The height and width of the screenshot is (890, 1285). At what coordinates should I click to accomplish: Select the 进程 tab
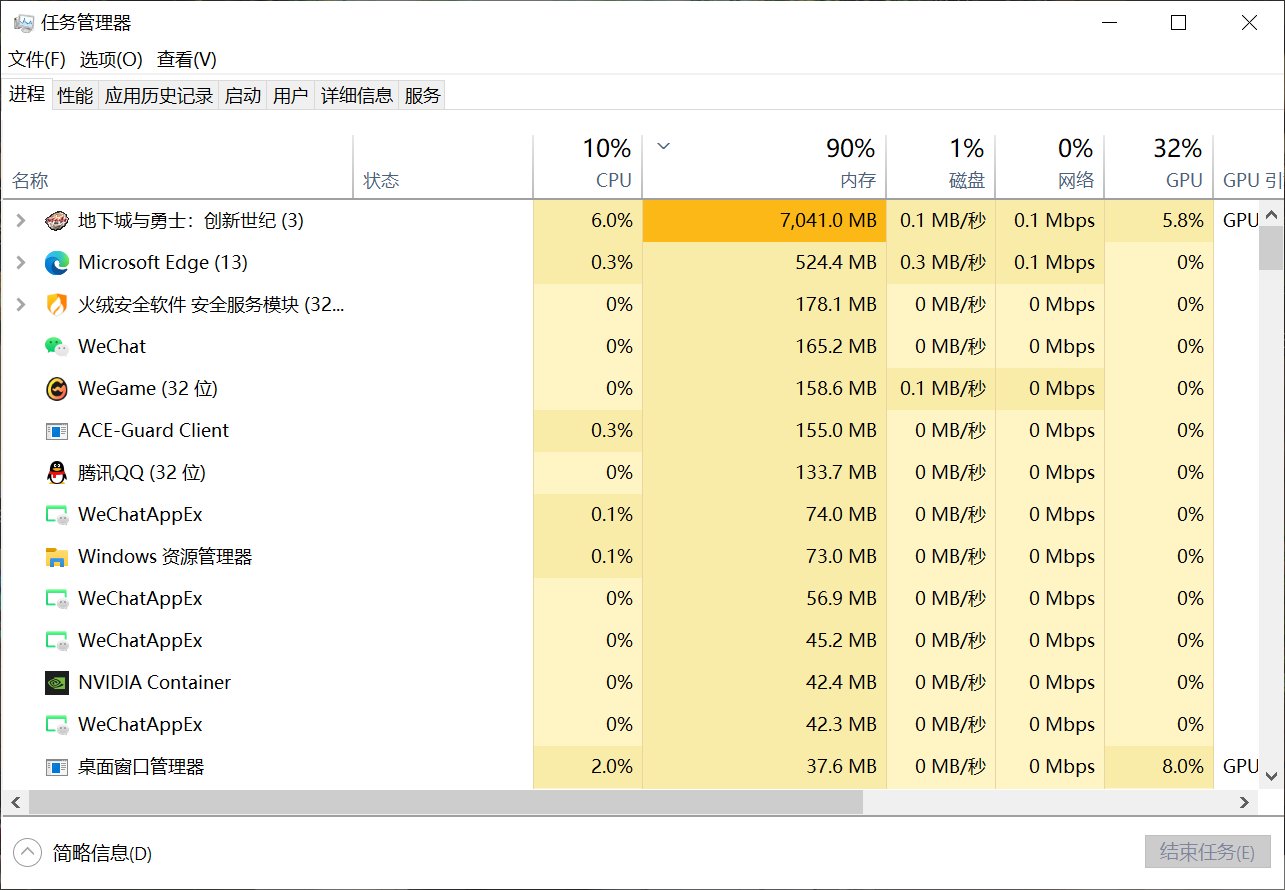pyautogui.click(x=27, y=94)
